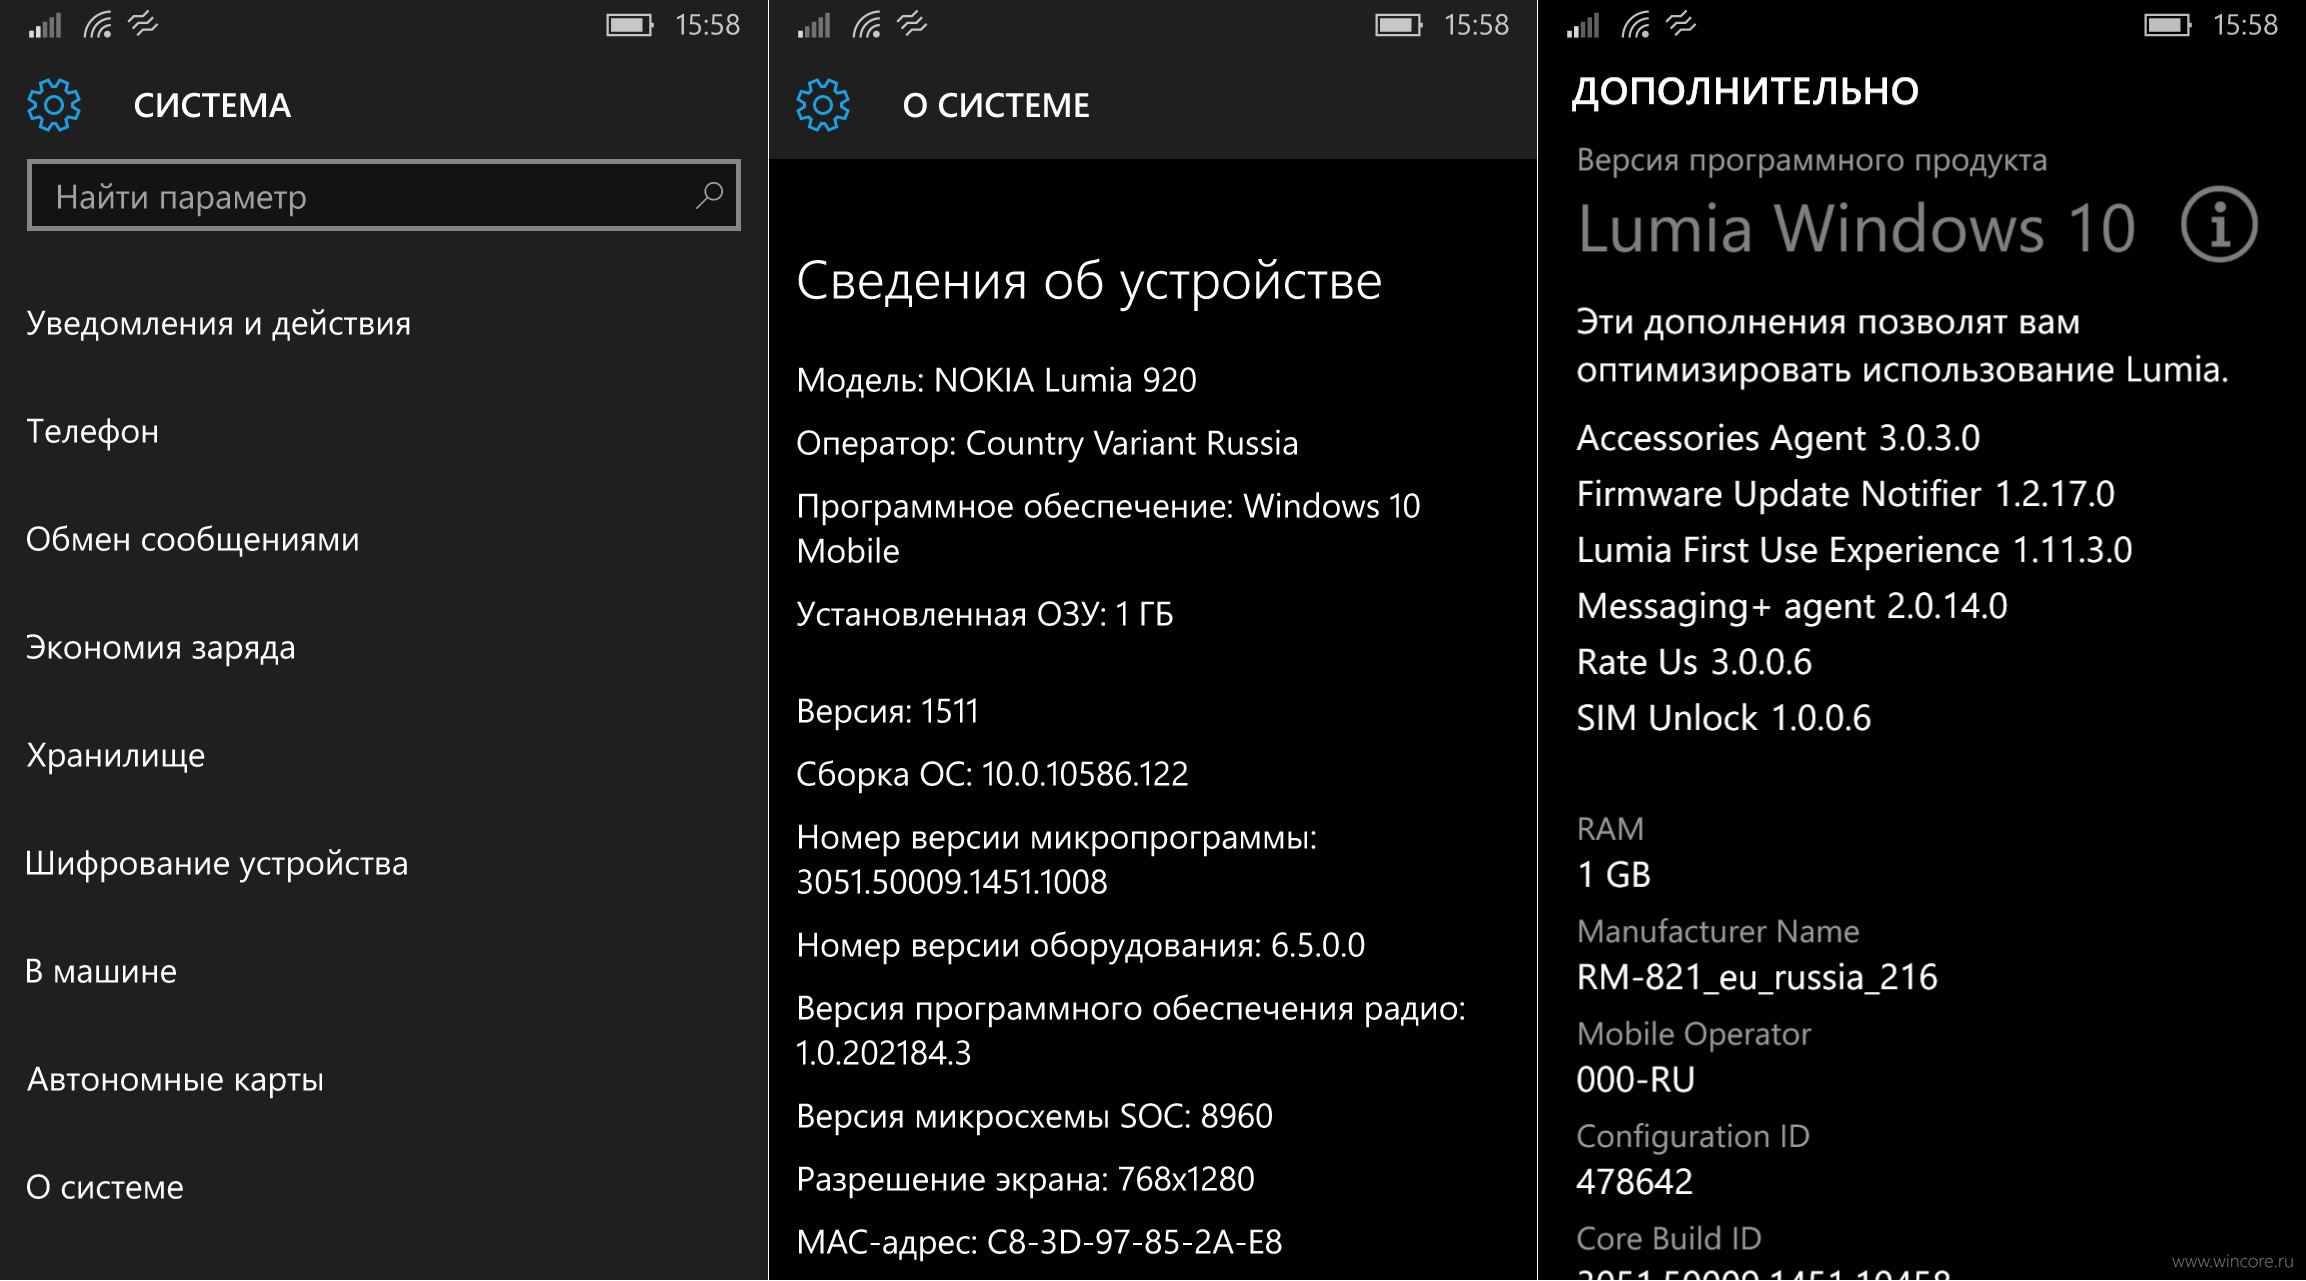Tap the search magnifier icon in Найти параметр
This screenshot has width=2306, height=1281.
(709, 195)
